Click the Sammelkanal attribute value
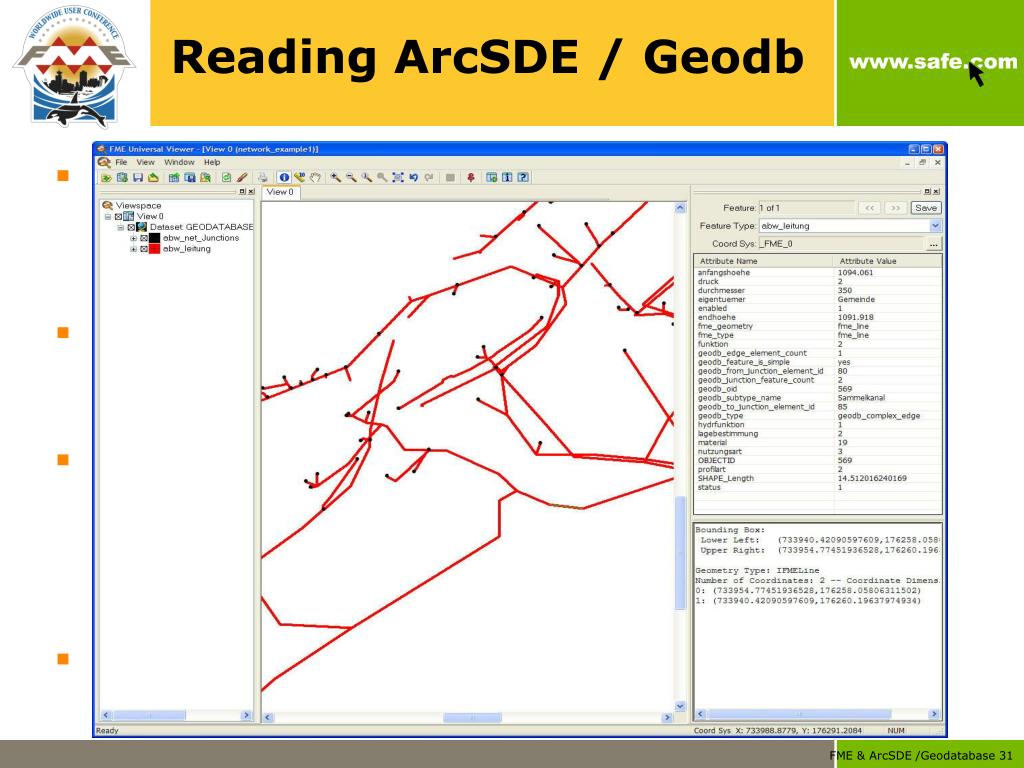This screenshot has width=1024, height=768. (x=861, y=398)
